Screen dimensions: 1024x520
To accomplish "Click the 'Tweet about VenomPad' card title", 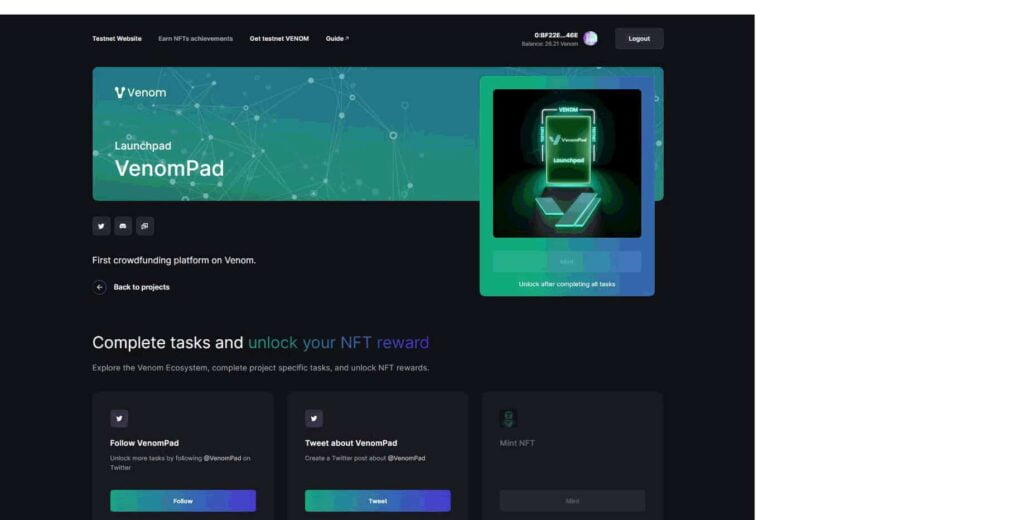I will 351,443.
